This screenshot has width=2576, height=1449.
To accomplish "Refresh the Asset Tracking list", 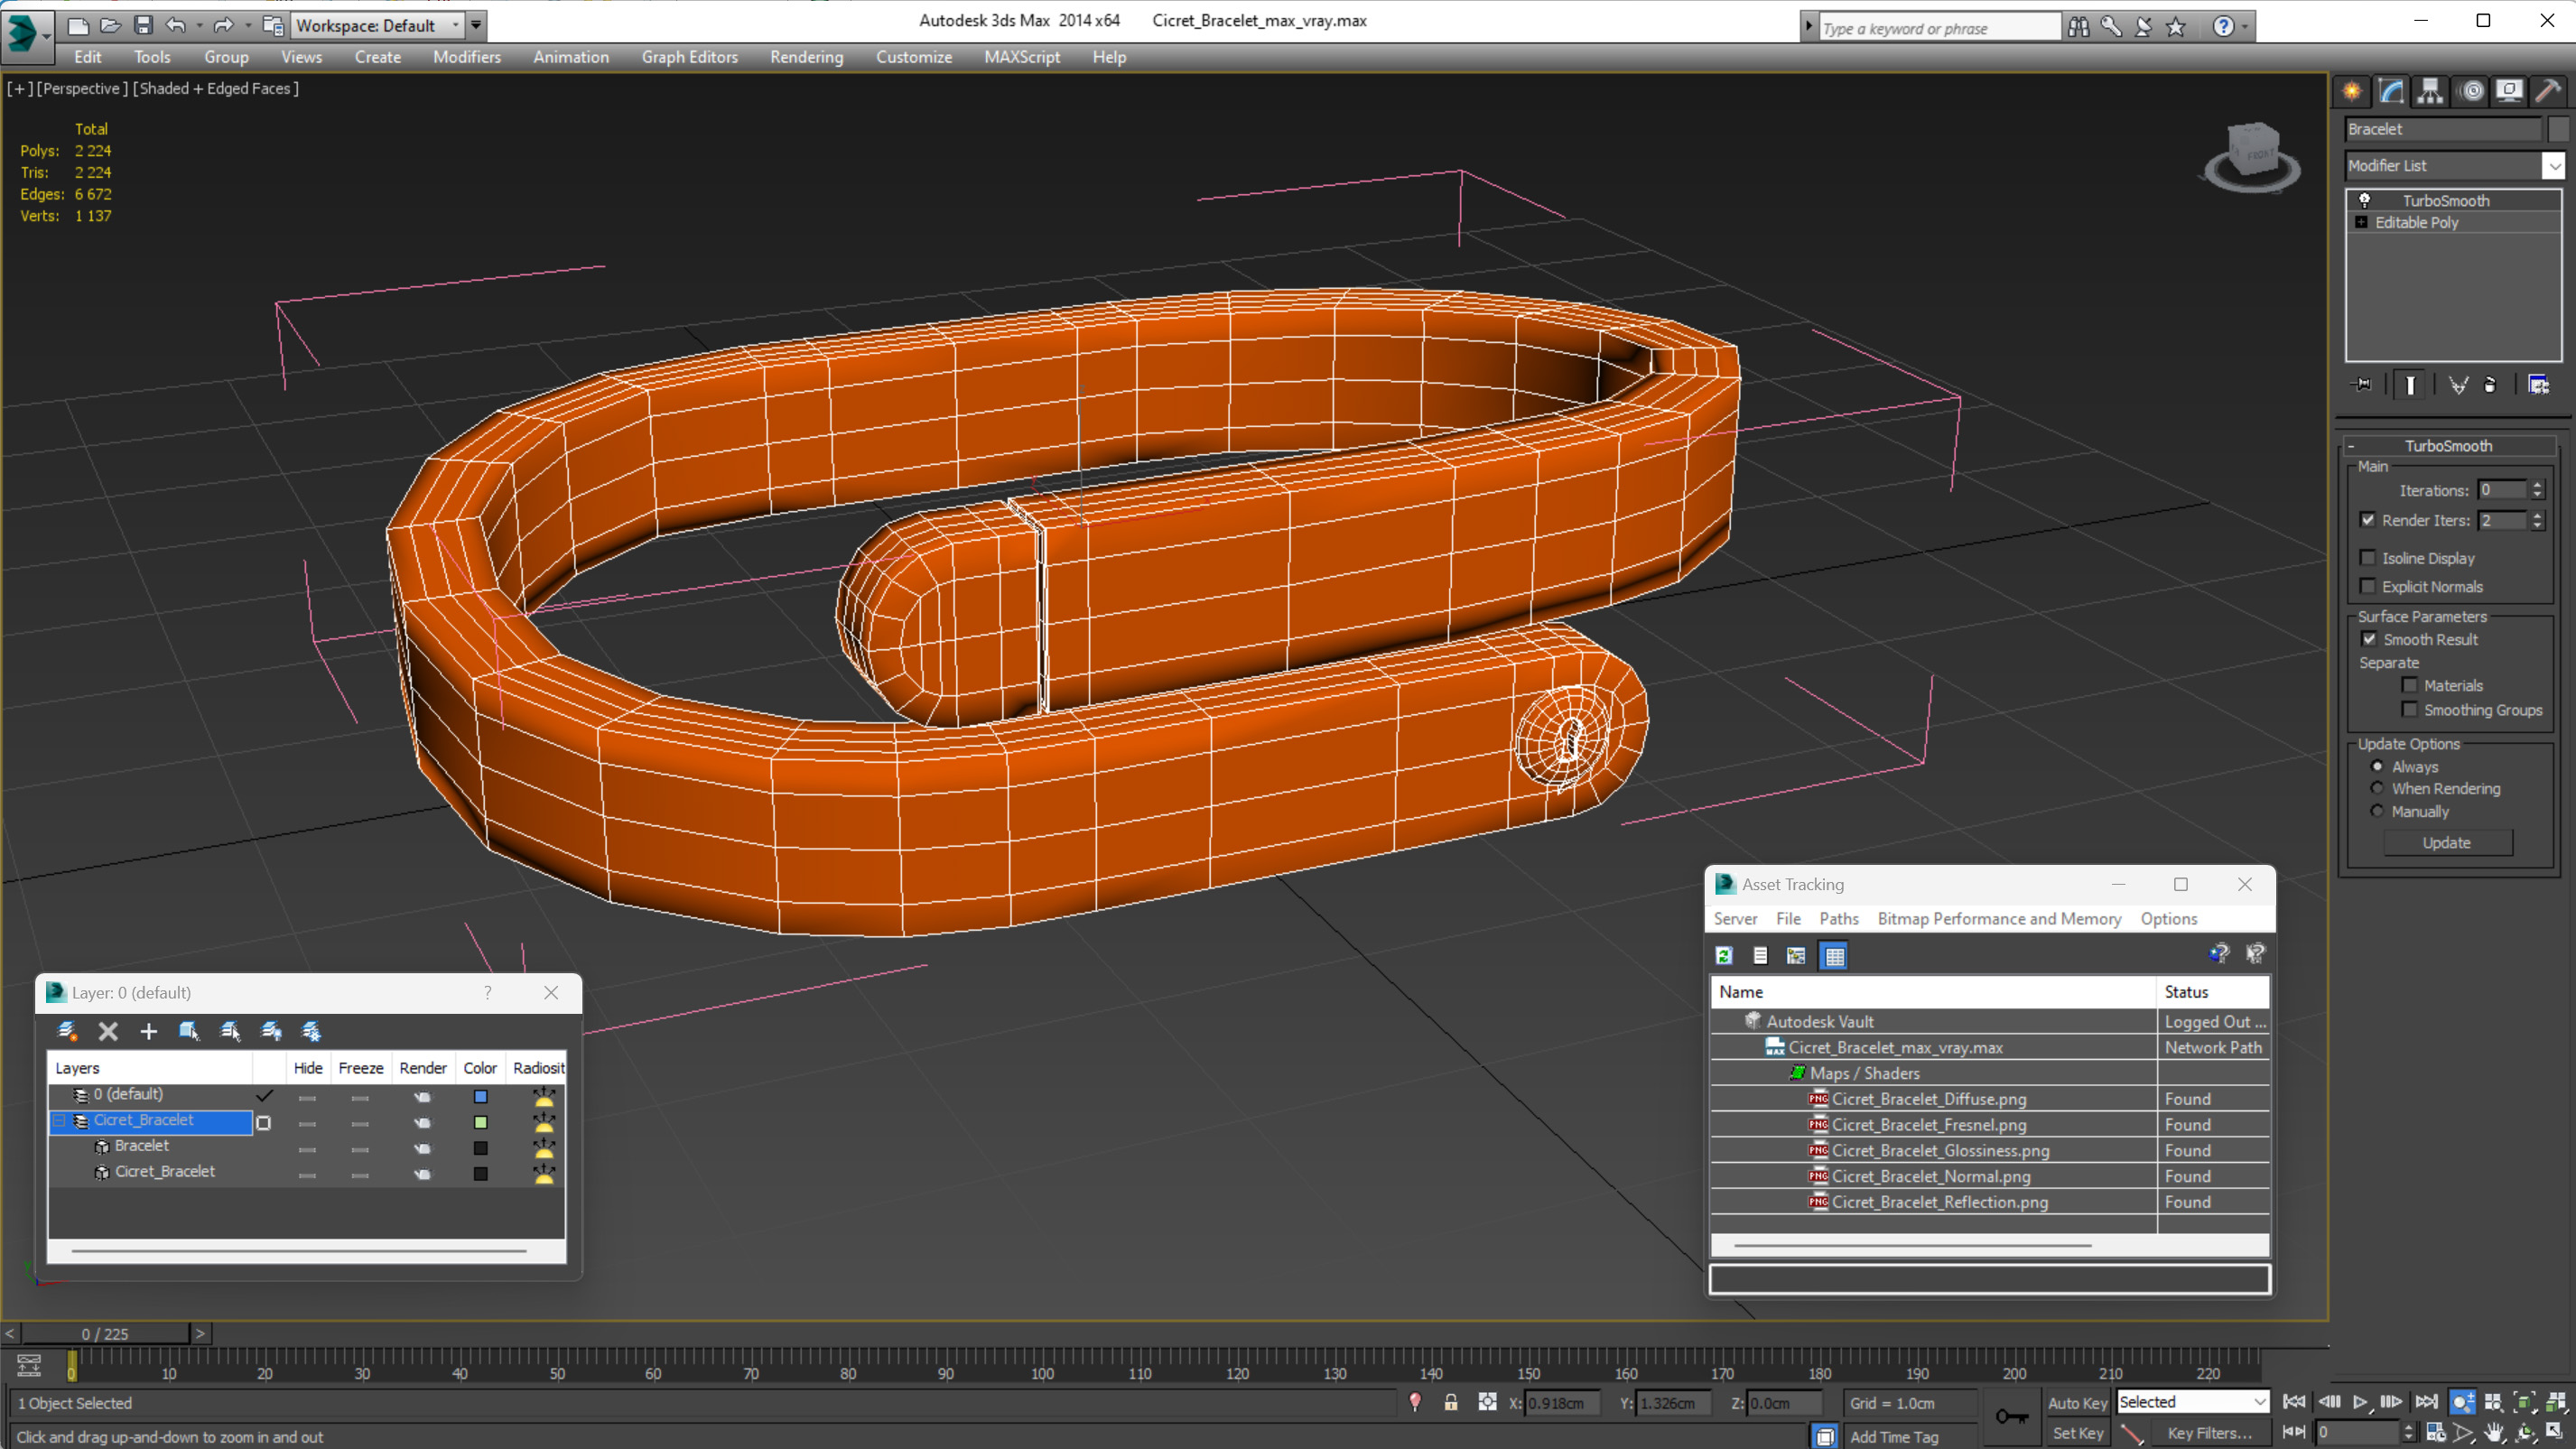I will (x=1724, y=956).
